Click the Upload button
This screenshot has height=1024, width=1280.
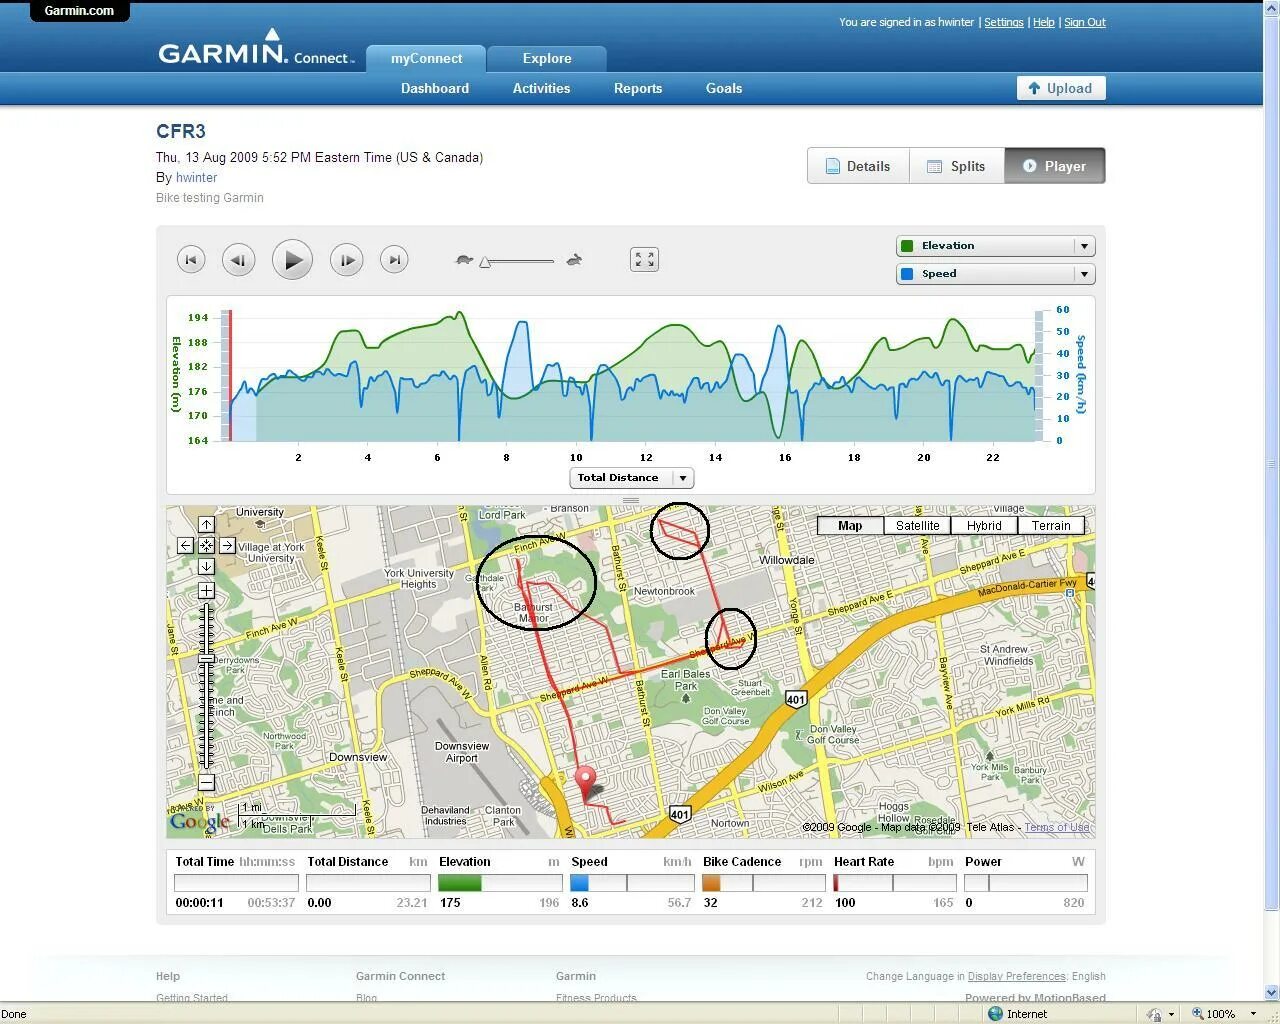(1061, 88)
